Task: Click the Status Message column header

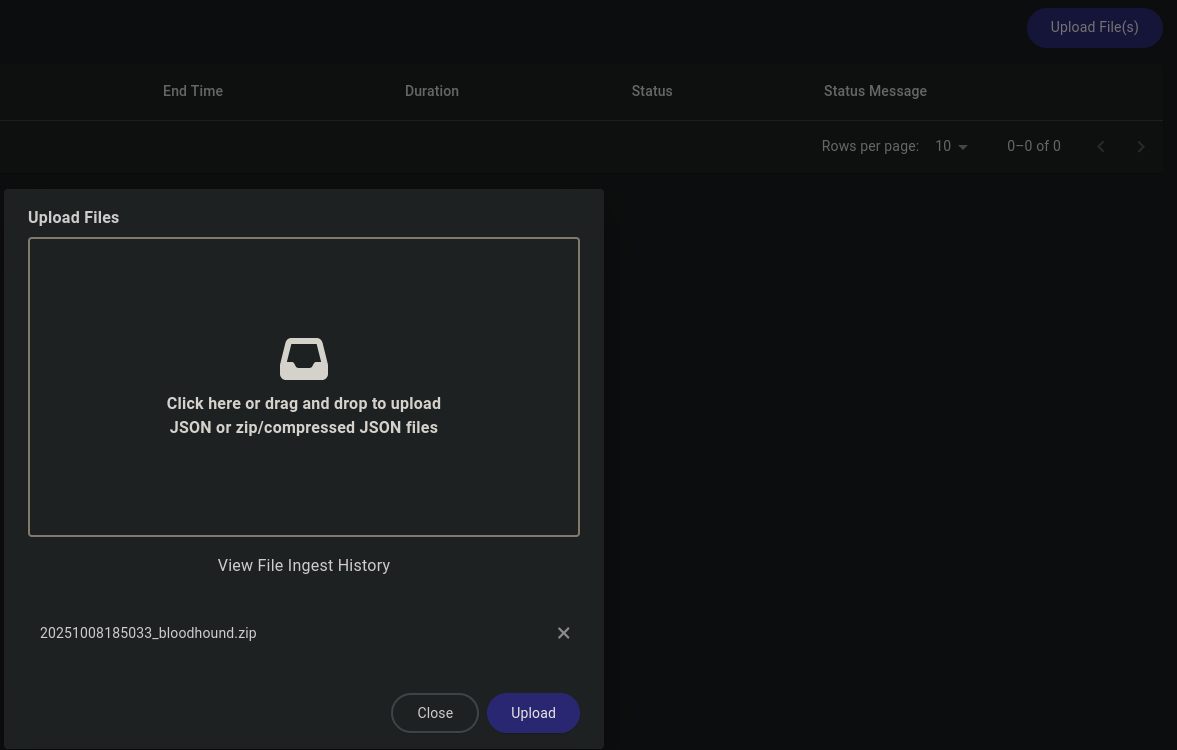Action: 874,91
